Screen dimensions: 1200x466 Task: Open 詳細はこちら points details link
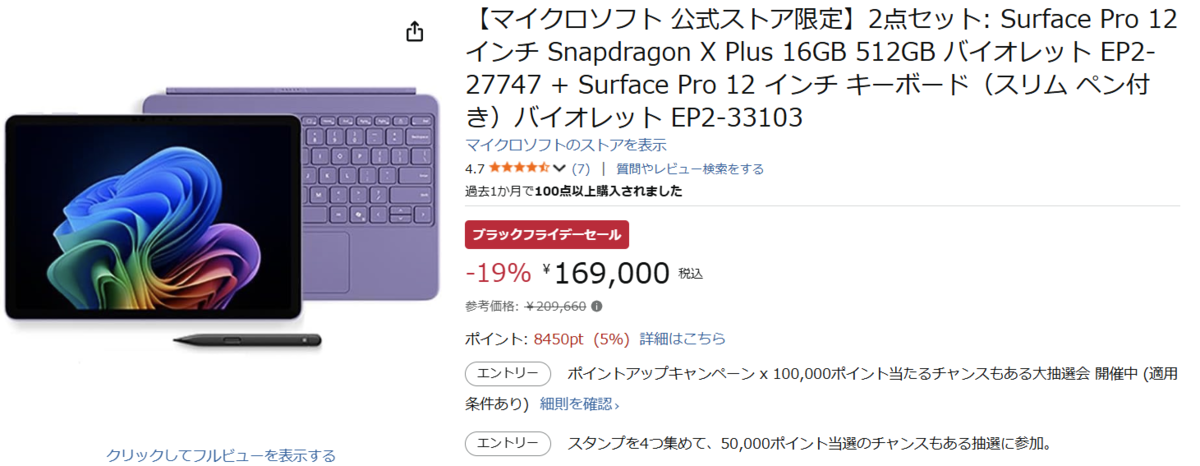tap(683, 339)
